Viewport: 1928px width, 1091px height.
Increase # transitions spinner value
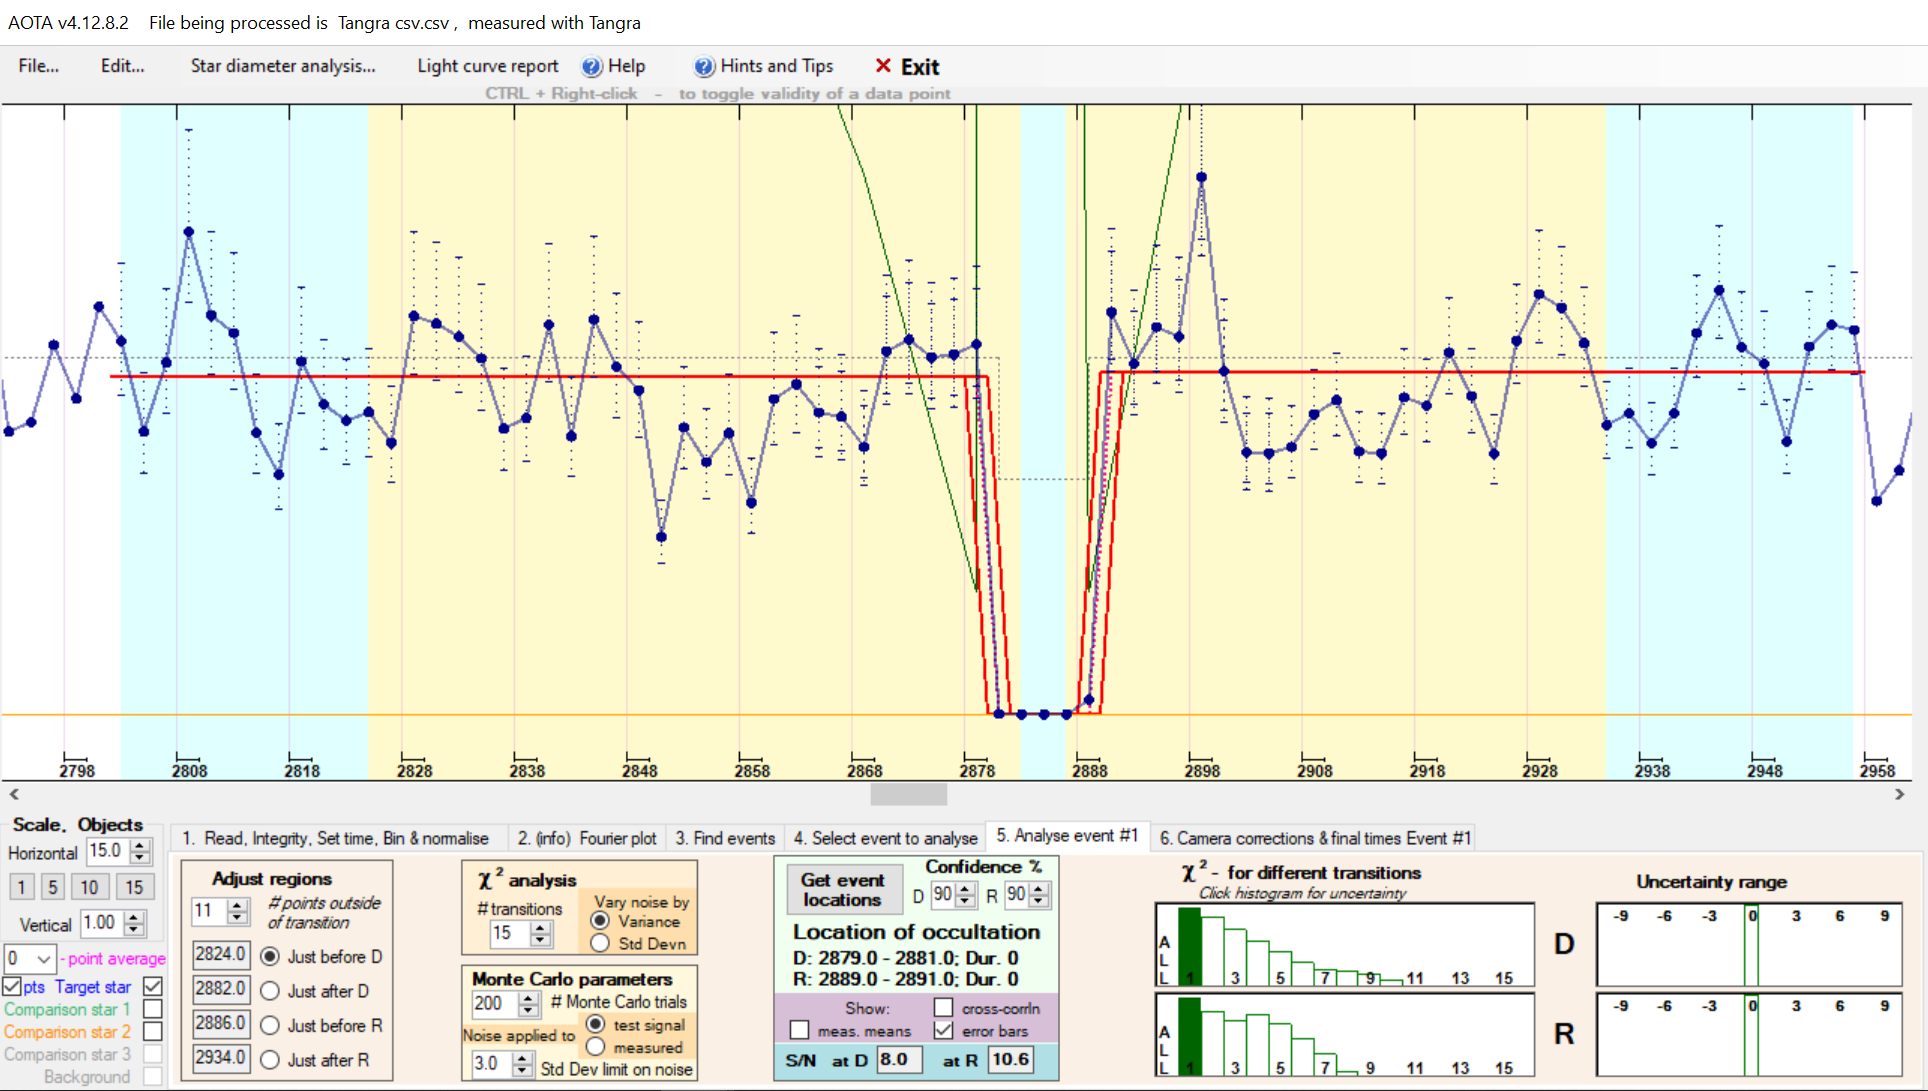point(540,927)
